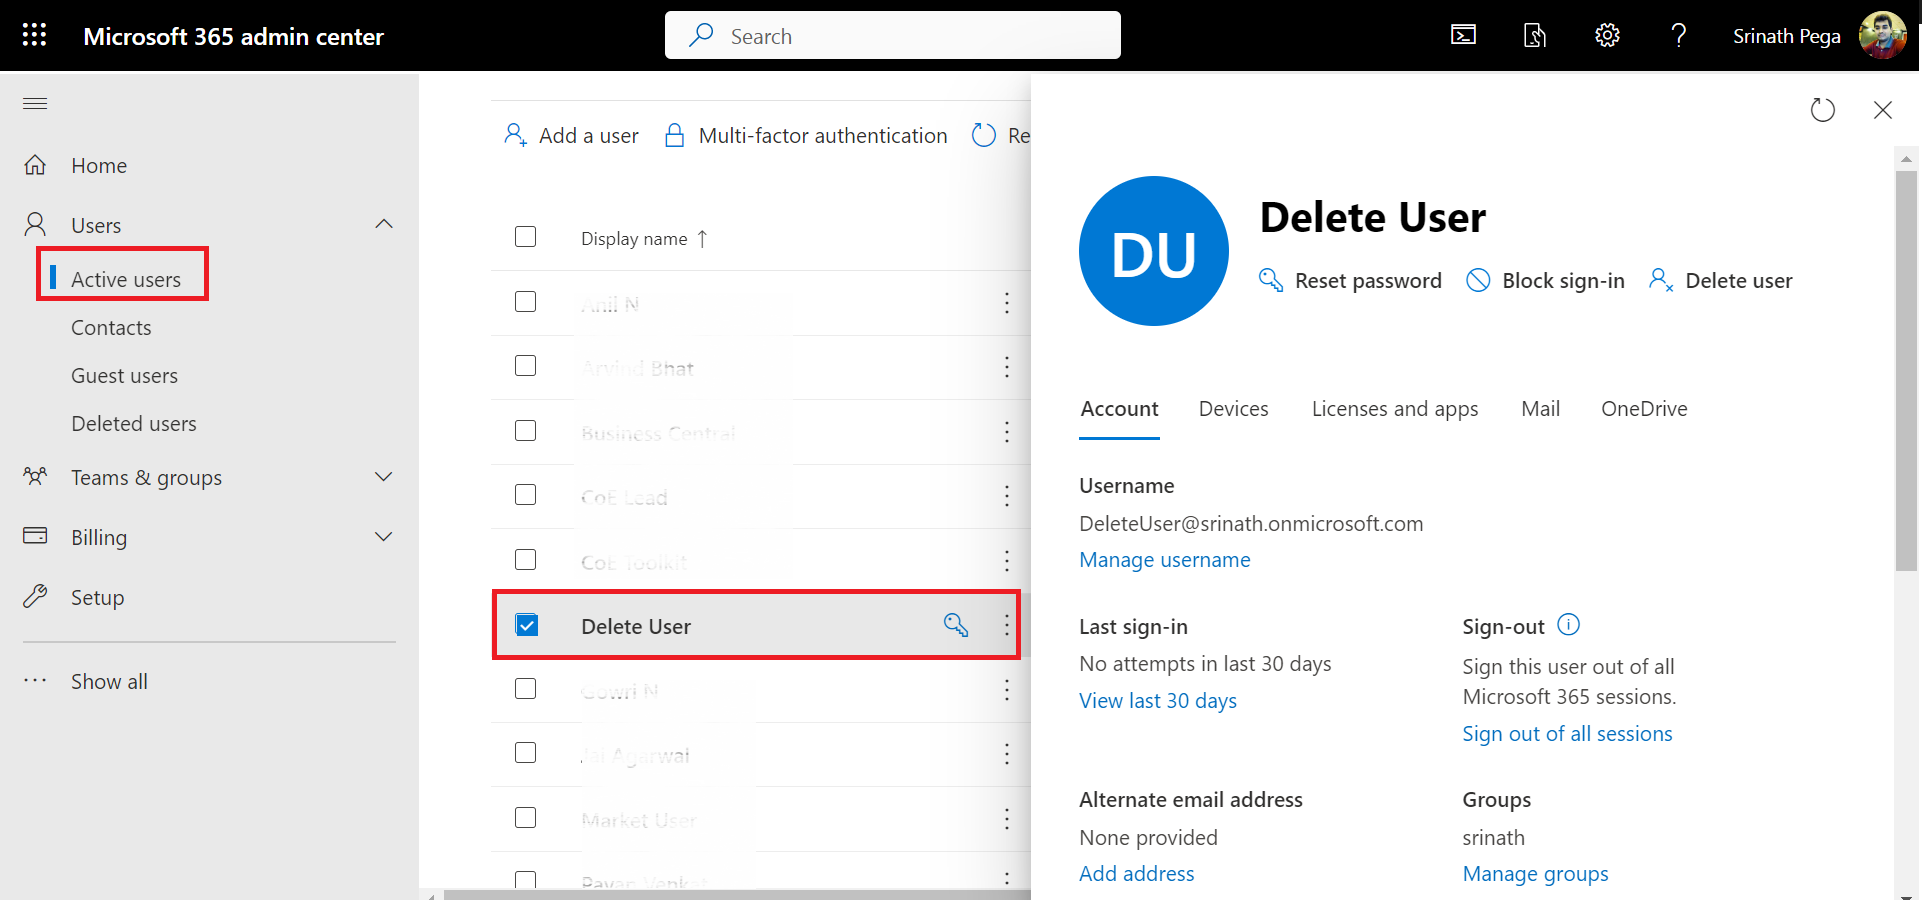Click the settings gear icon
Viewport: 1922px width, 900px height.
(1607, 35)
